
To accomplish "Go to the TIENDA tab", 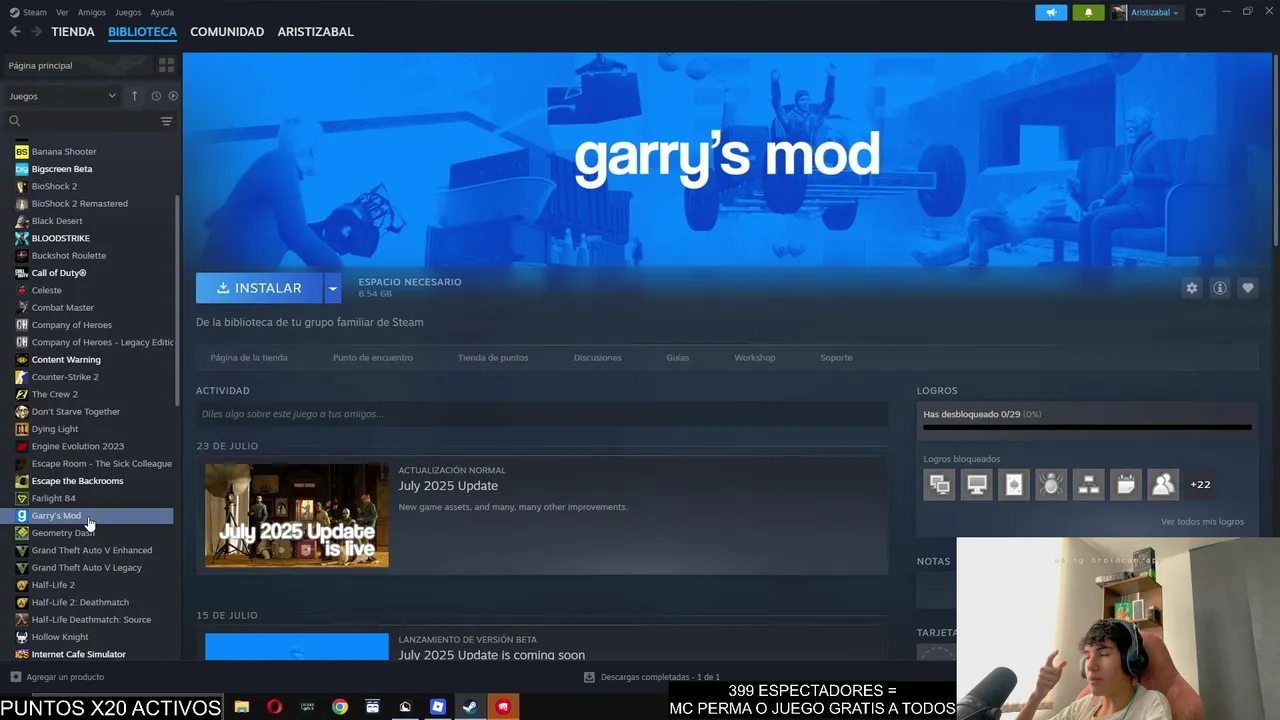I will pyautogui.click(x=73, y=32).
